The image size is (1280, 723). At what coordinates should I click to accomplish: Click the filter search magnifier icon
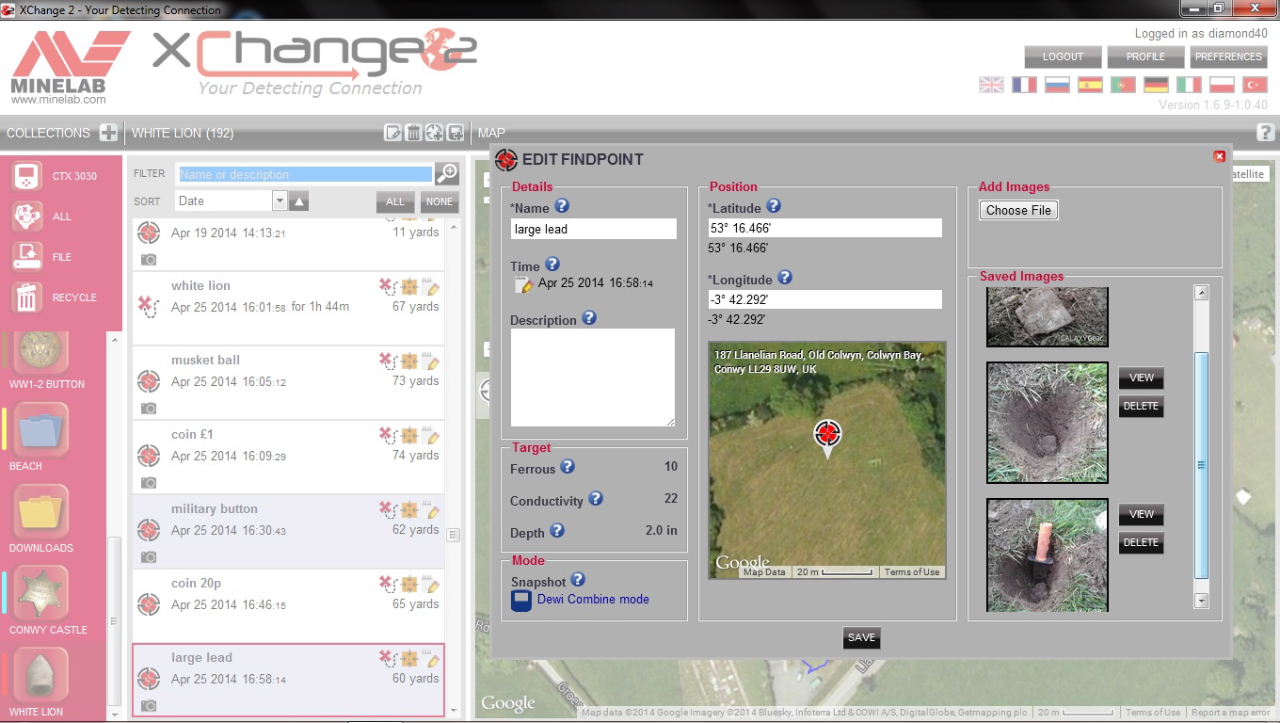447,174
